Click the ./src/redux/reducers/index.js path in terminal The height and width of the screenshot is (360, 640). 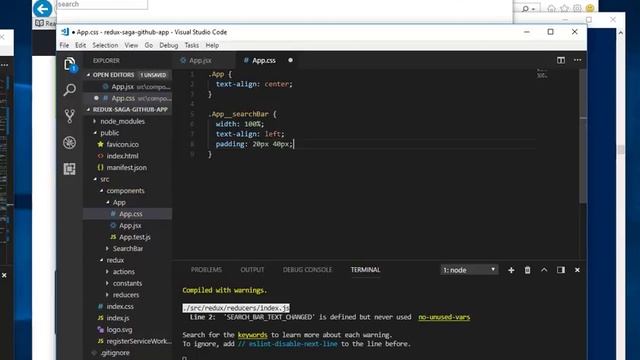236,308
